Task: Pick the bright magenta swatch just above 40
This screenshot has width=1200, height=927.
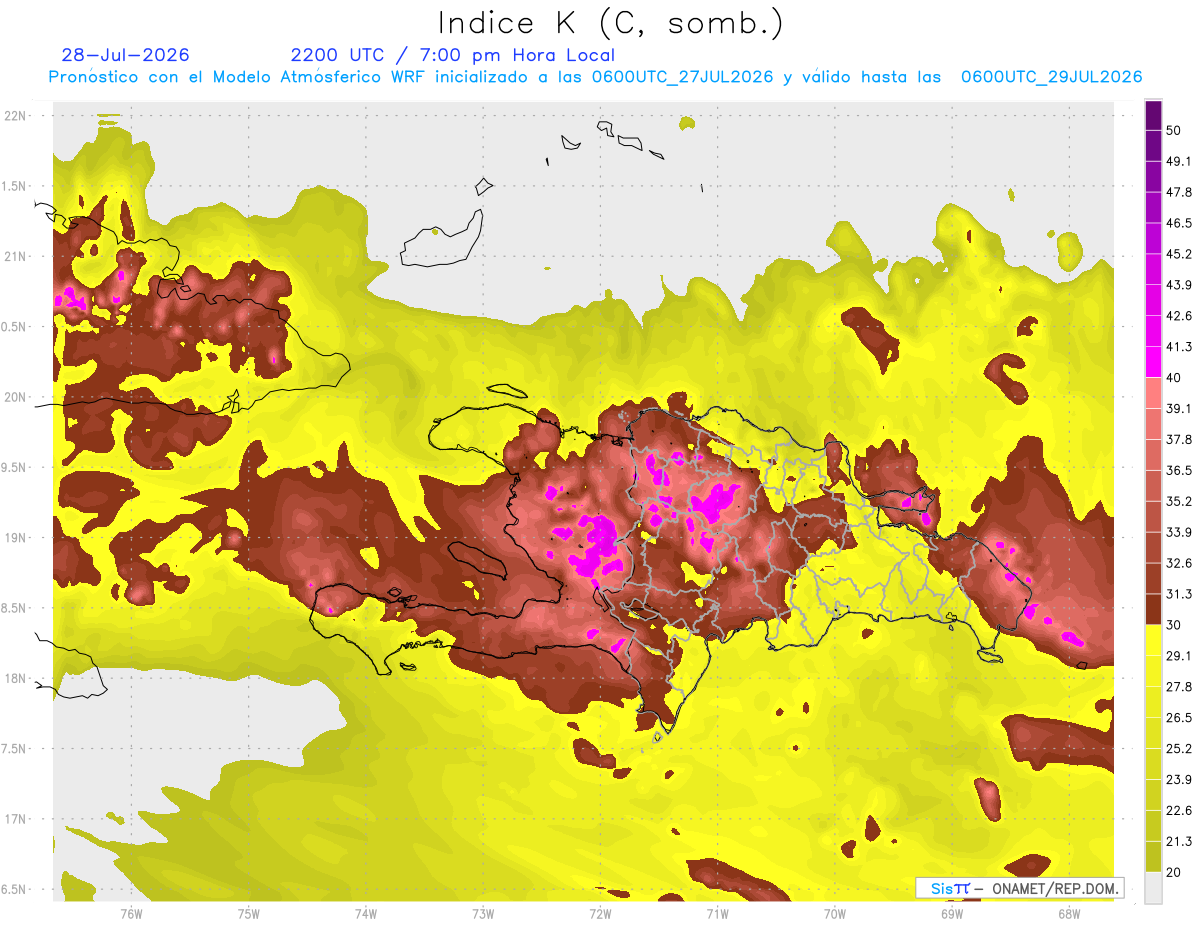Action: (x=1153, y=362)
